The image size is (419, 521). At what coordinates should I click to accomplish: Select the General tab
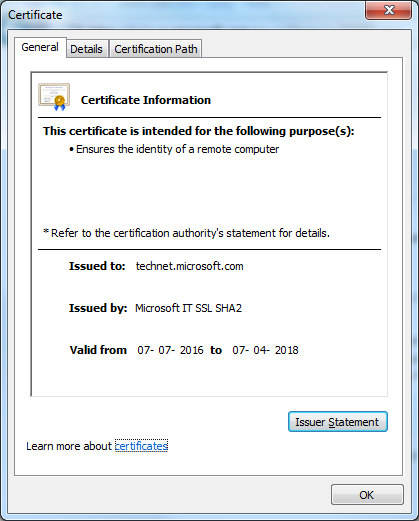click(x=40, y=47)
